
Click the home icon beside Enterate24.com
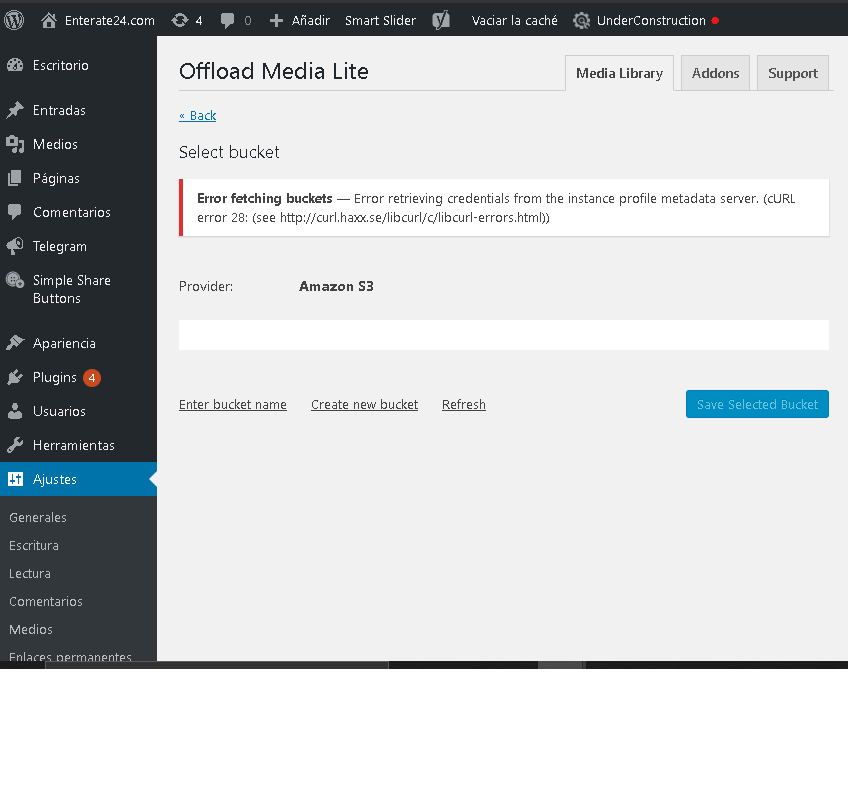(49, 21)
